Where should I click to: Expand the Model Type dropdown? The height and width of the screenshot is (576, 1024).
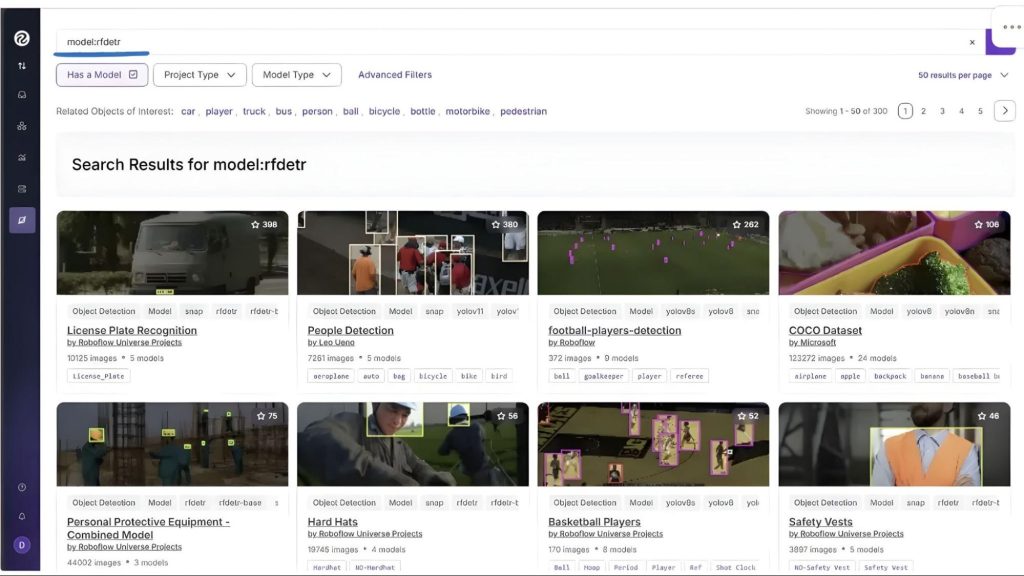click(x=296, y=75)
